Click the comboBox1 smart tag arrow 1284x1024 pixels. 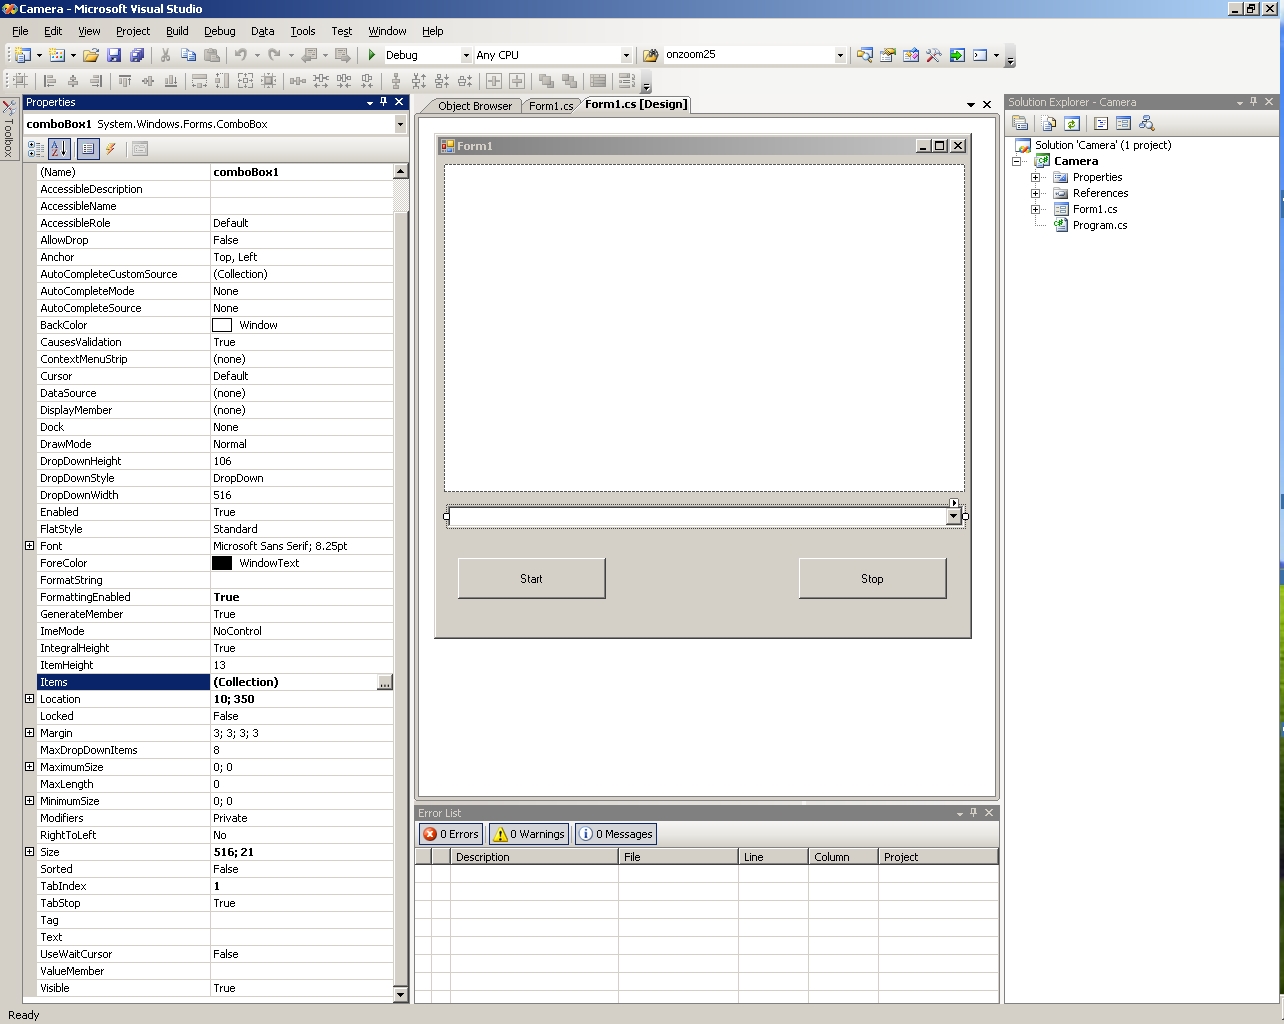tap(954, 503)
